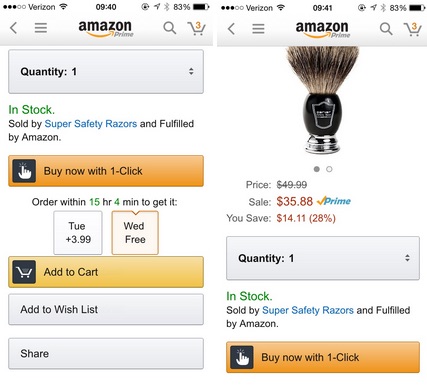Click Add to Cart button
The height and width of the screenshot is (388, 427).
(106, 272)
